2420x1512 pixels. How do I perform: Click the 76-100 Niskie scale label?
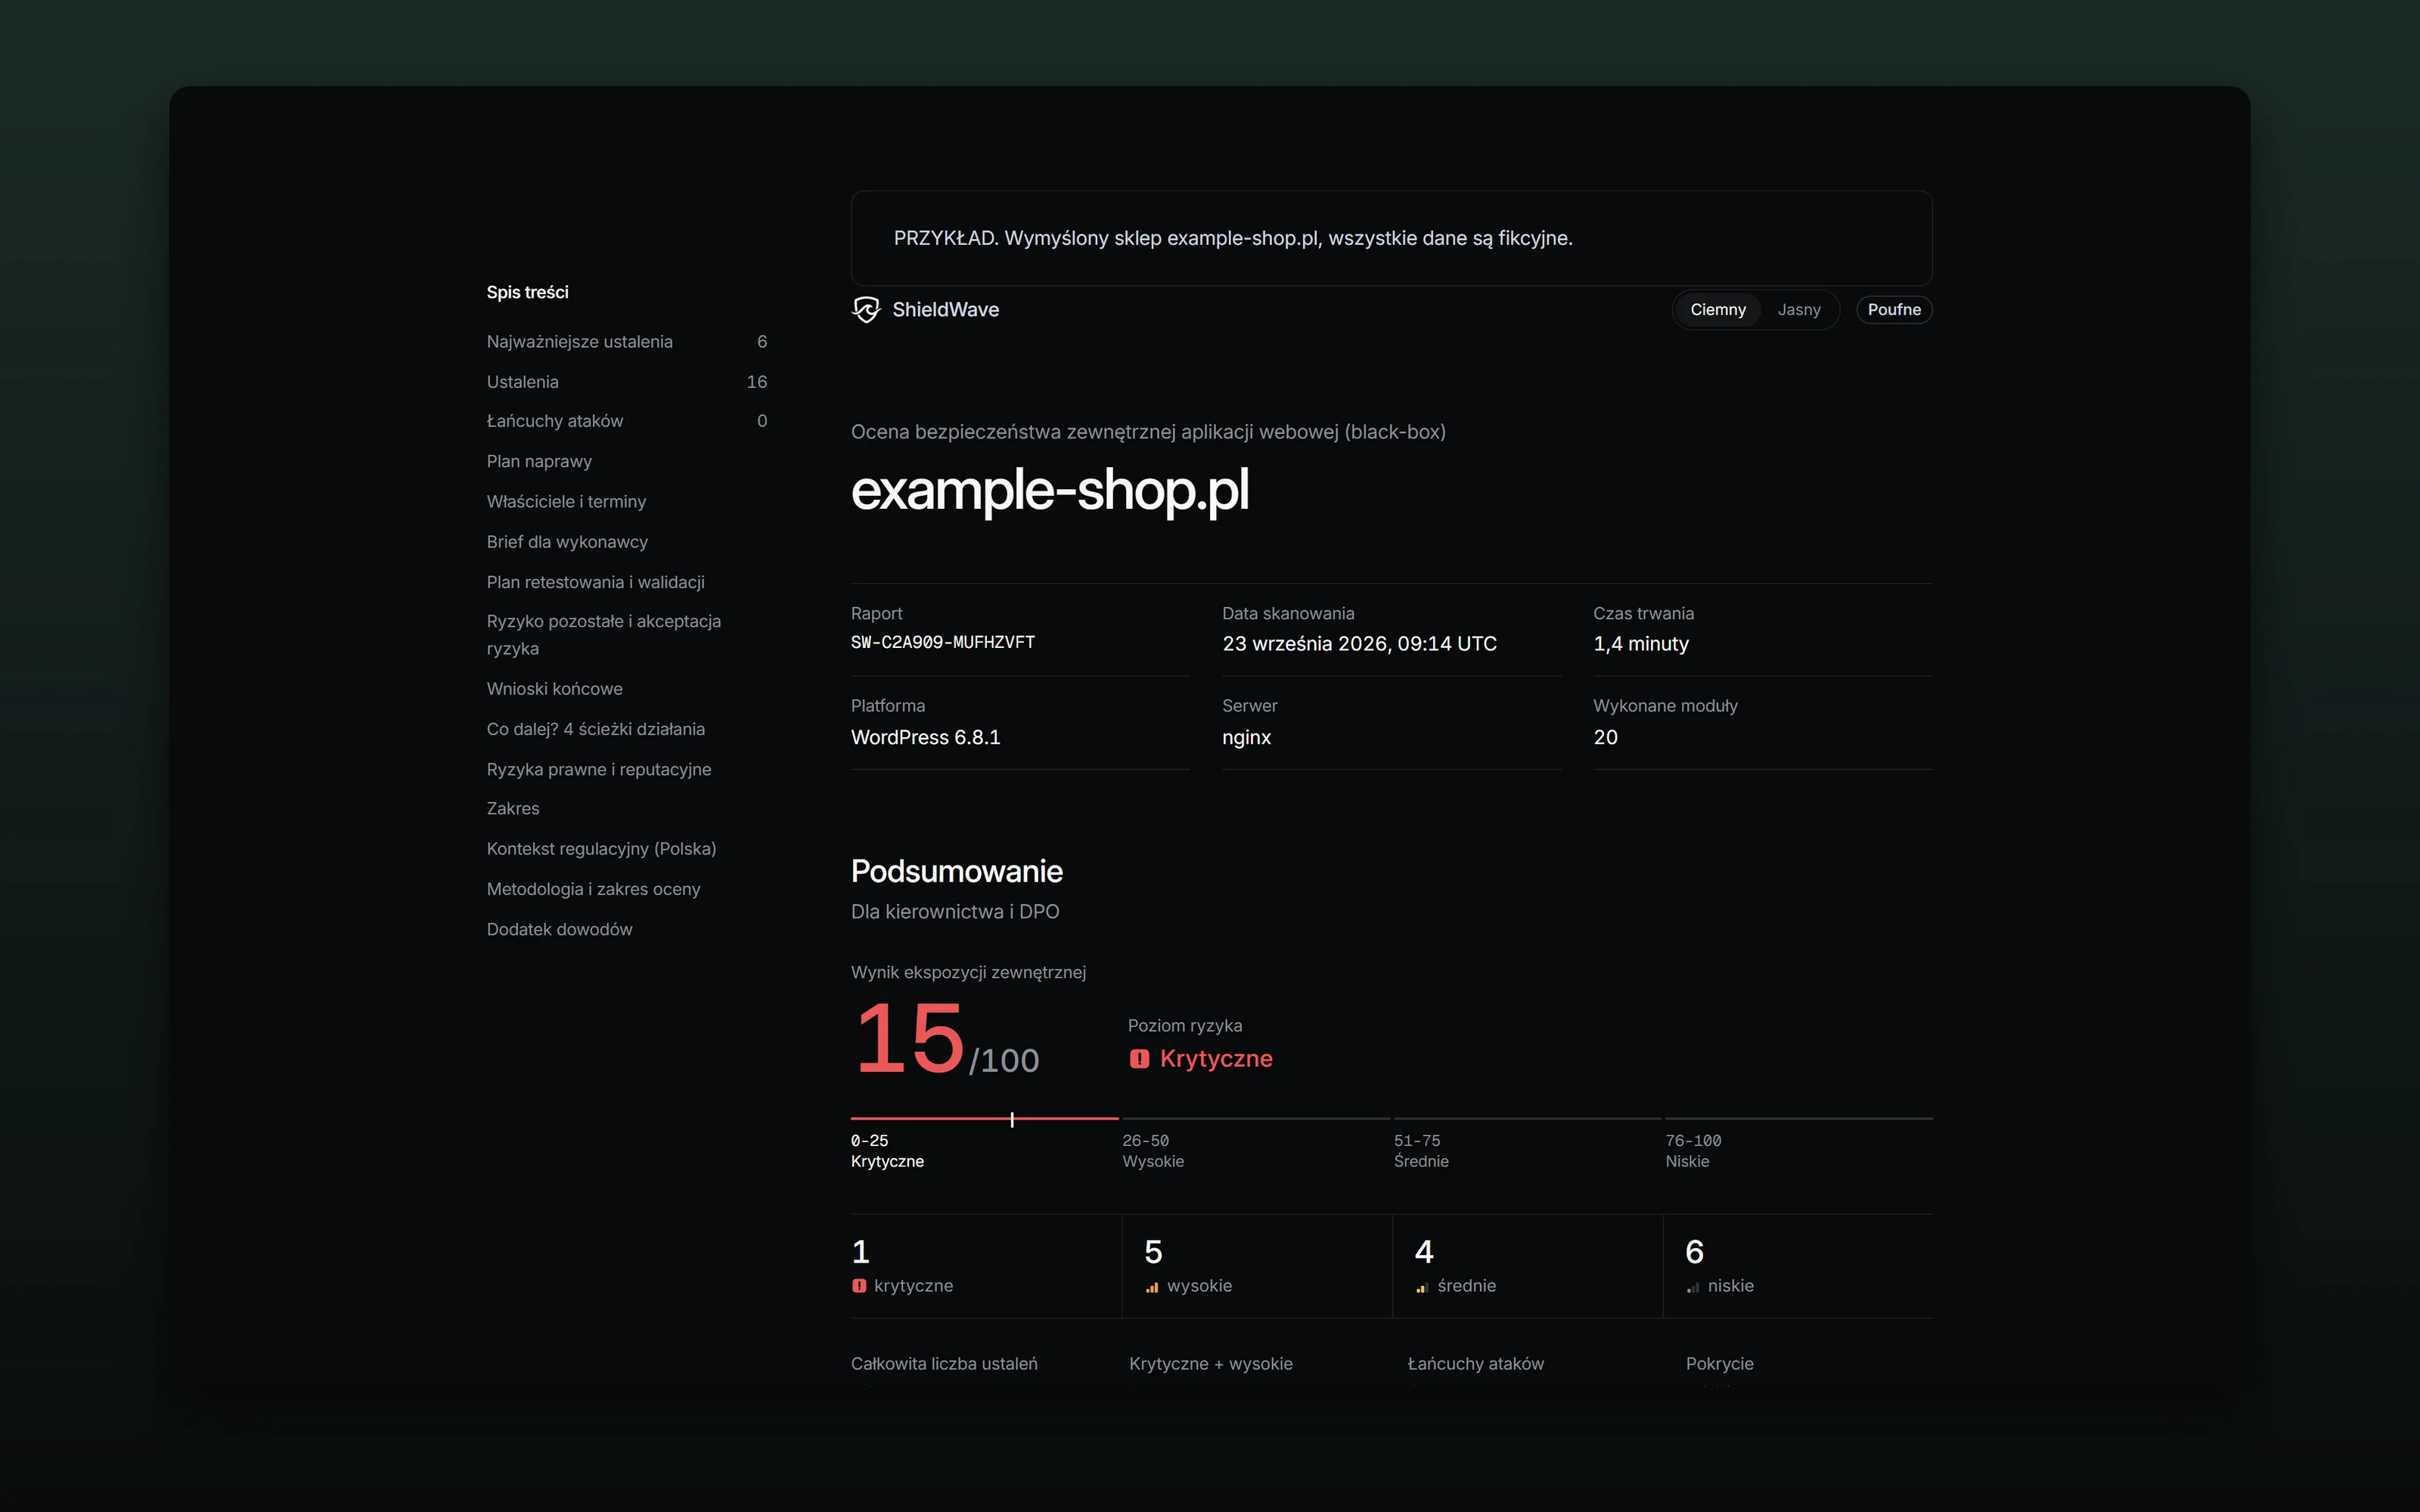1693,1151
